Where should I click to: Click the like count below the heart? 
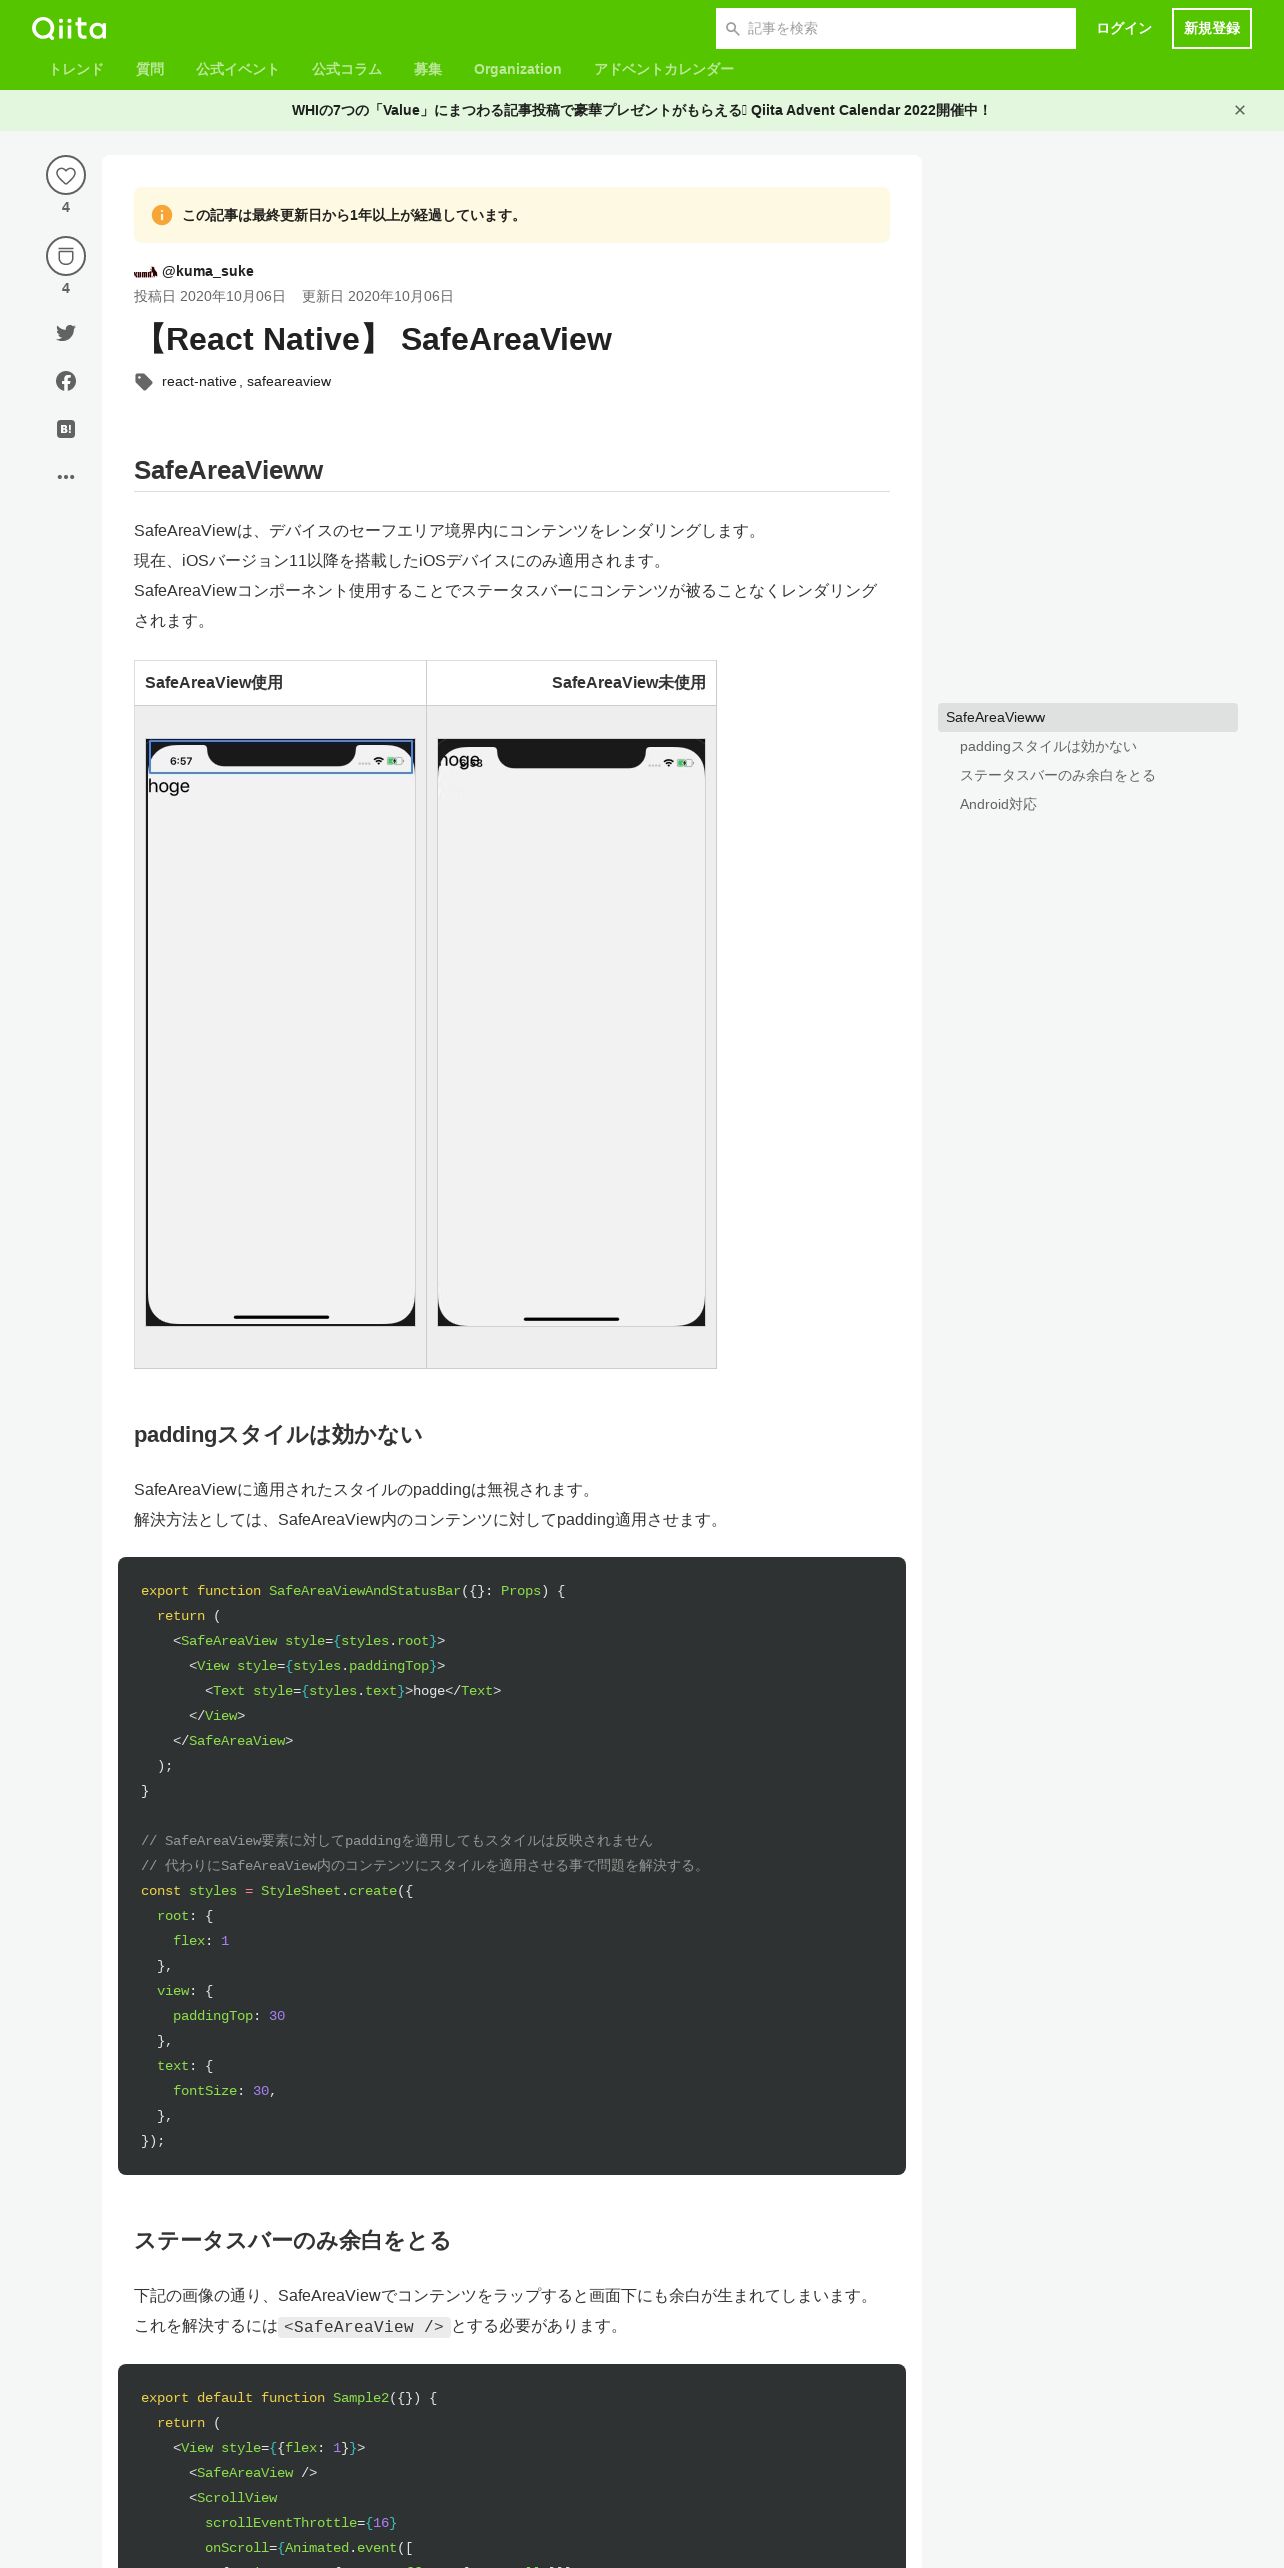66,207
